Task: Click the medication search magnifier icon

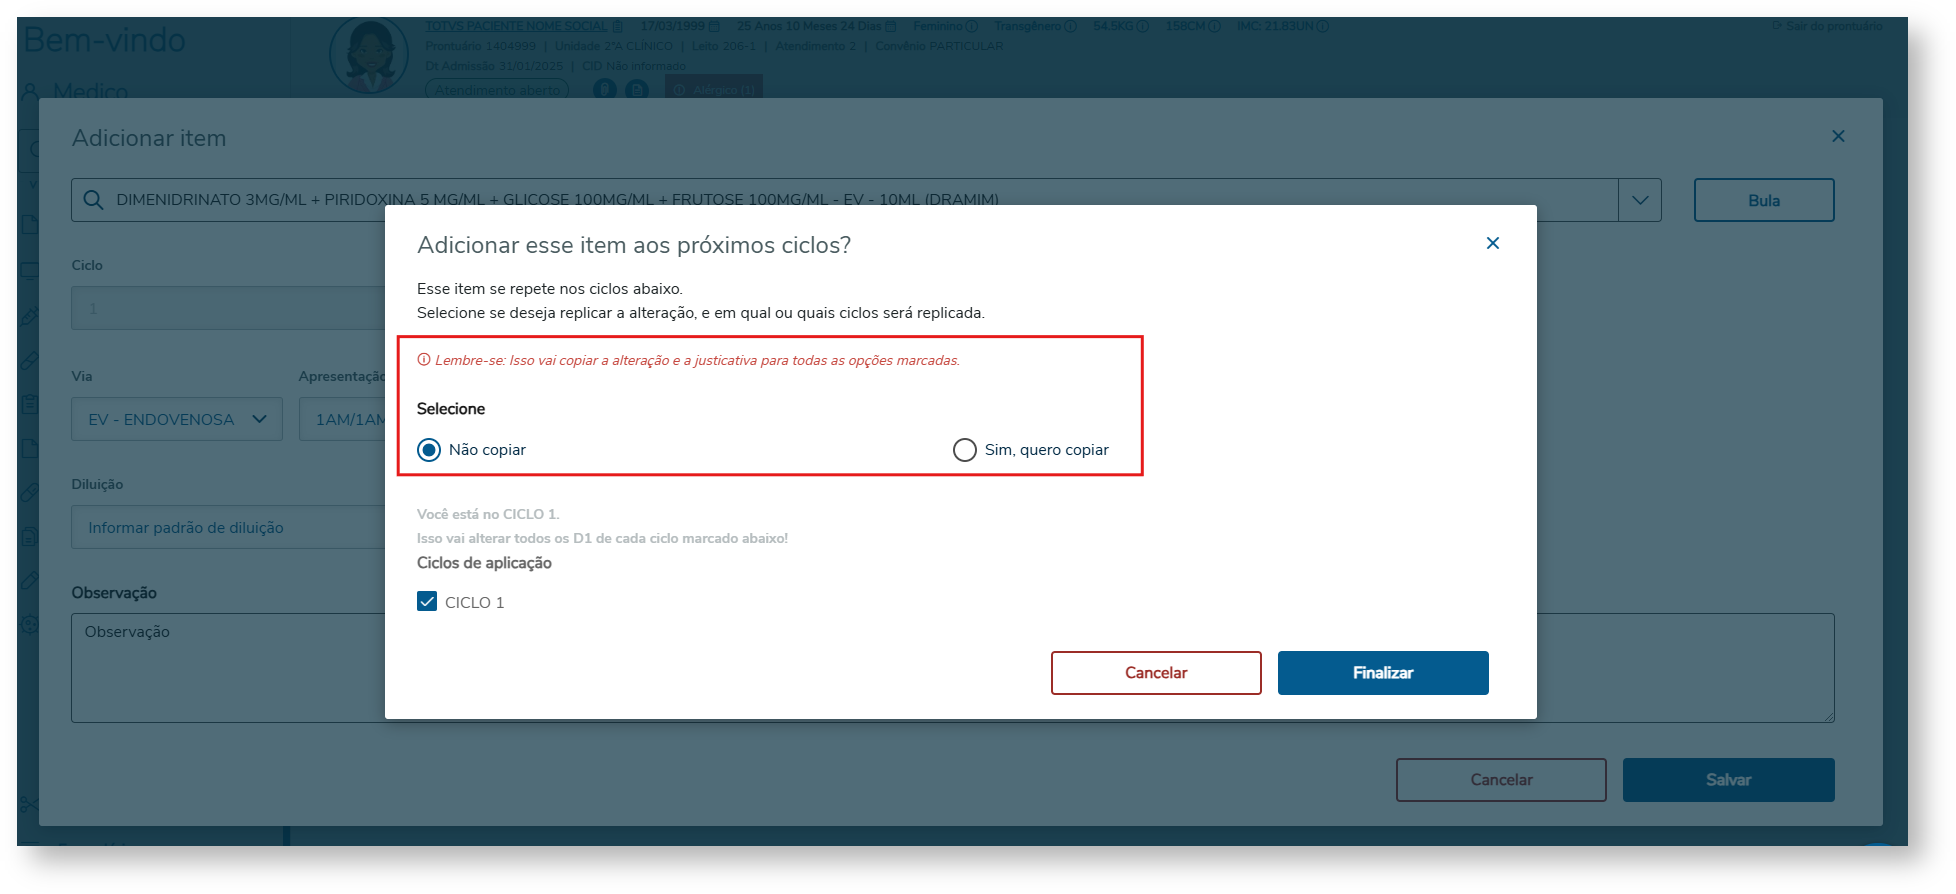Action: click(93, 200)
